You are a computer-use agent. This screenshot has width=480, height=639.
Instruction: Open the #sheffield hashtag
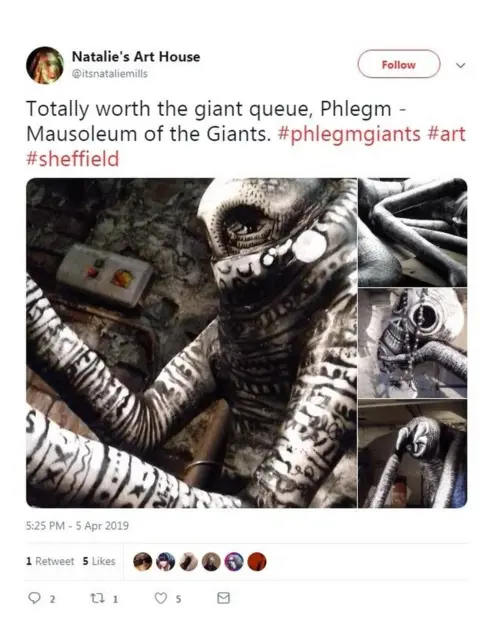(x=73, y=159)
